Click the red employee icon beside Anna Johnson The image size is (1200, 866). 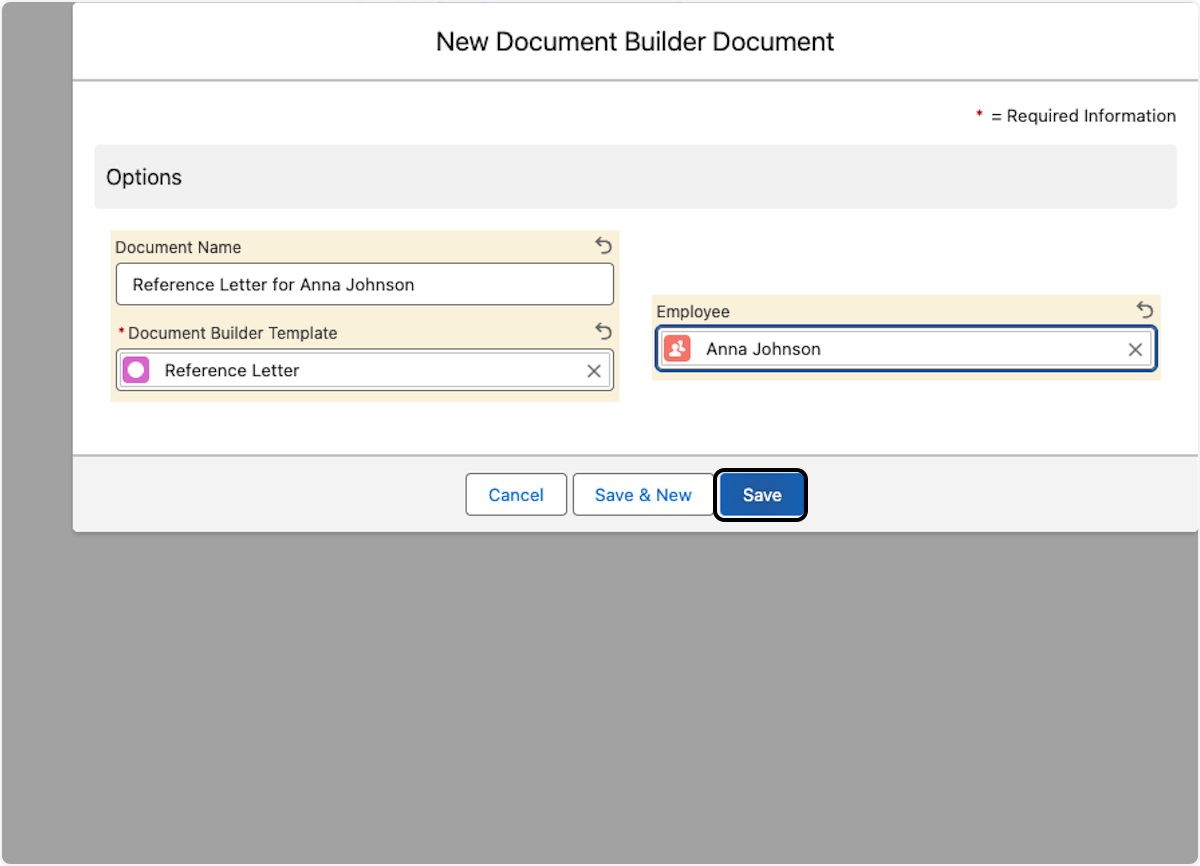(677, 349)
